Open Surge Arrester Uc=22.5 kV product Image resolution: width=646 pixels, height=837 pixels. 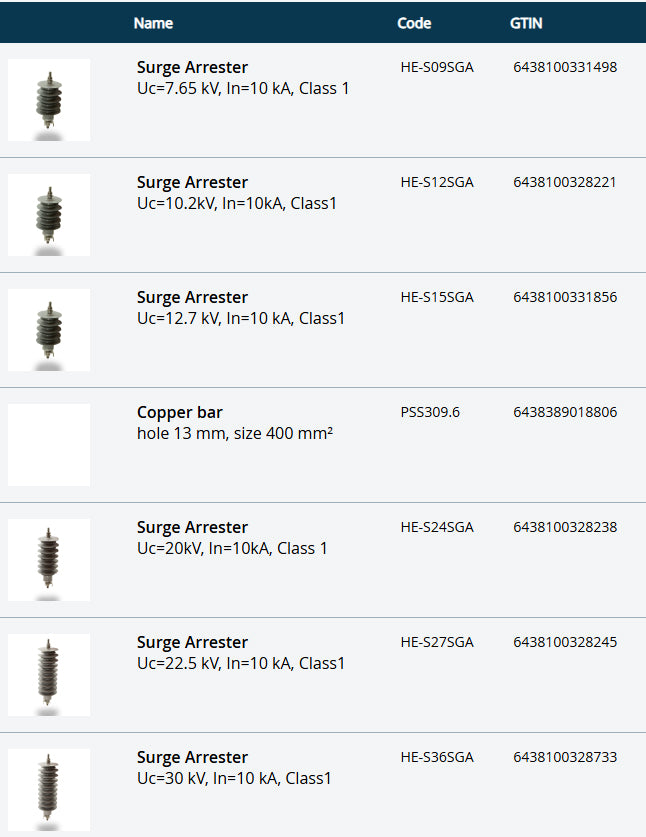tap(192, 643)
